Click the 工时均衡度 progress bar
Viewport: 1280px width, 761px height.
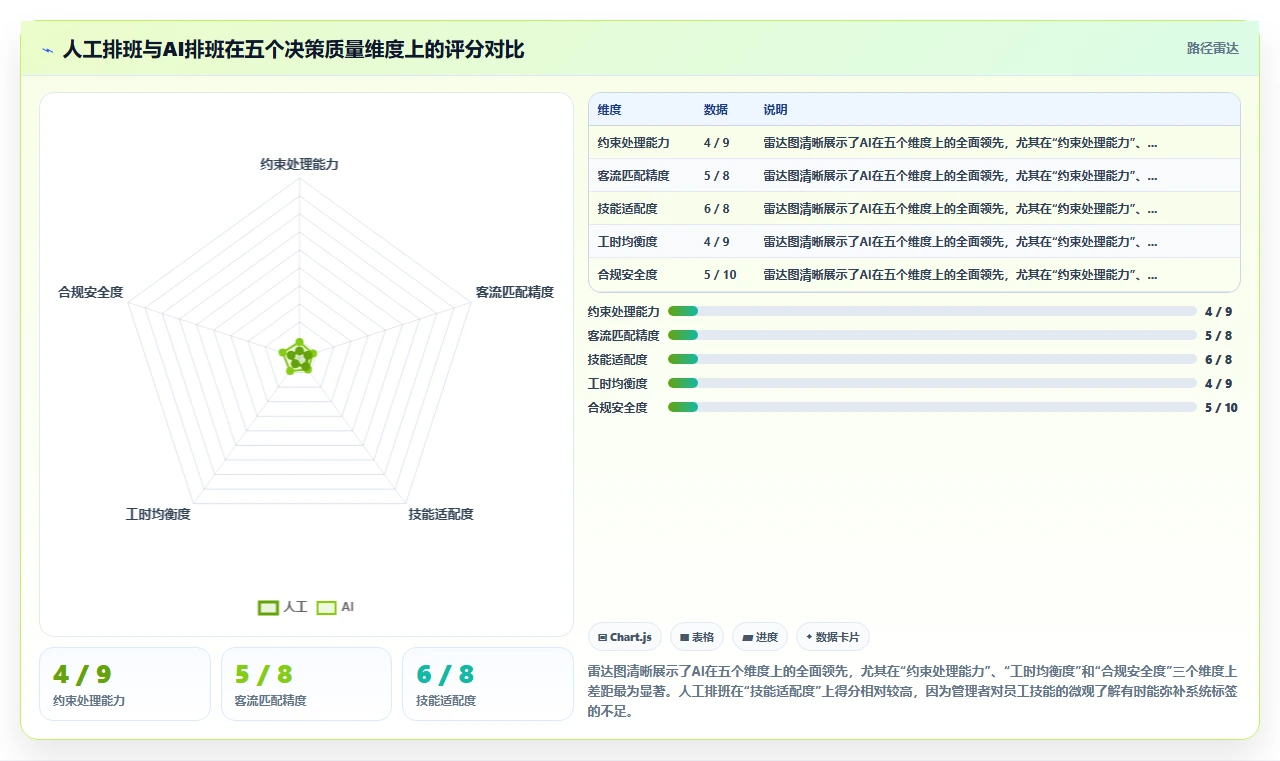(932, 383)
